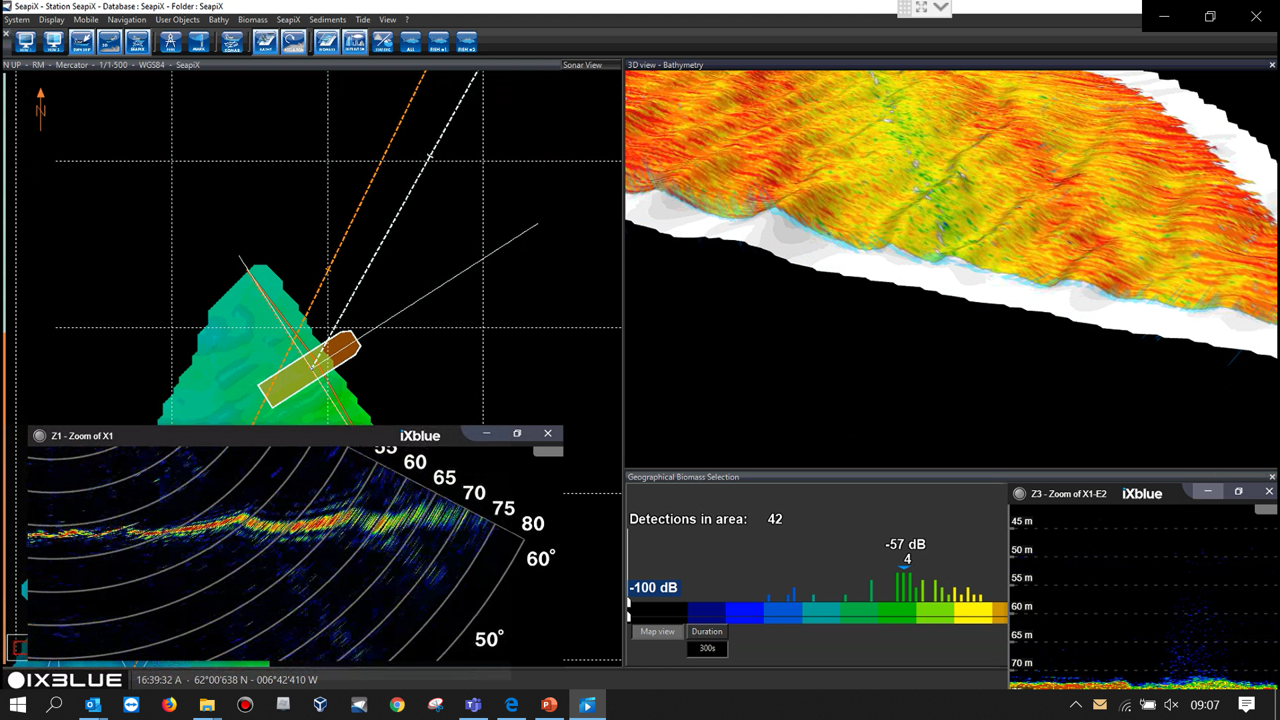Open the Bathy menu
The height and width of the screenshot is (720, 1280).
[219, 20]
